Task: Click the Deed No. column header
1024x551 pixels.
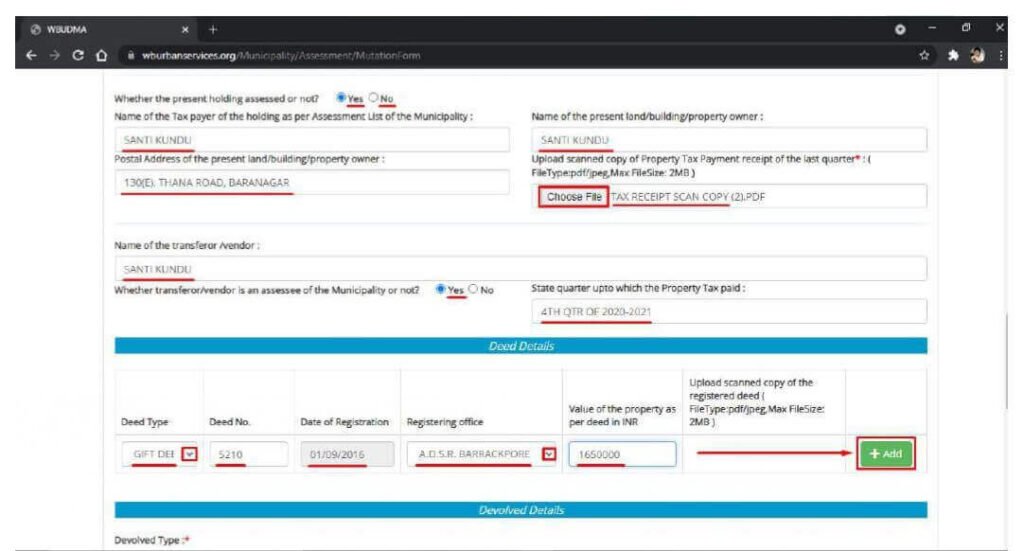Action: pos(229,422)
